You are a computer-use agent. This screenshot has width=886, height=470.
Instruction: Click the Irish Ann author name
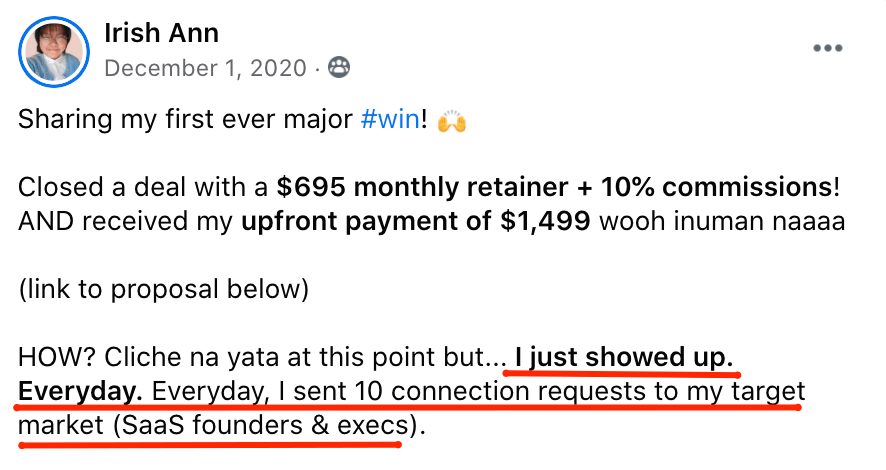161,33
